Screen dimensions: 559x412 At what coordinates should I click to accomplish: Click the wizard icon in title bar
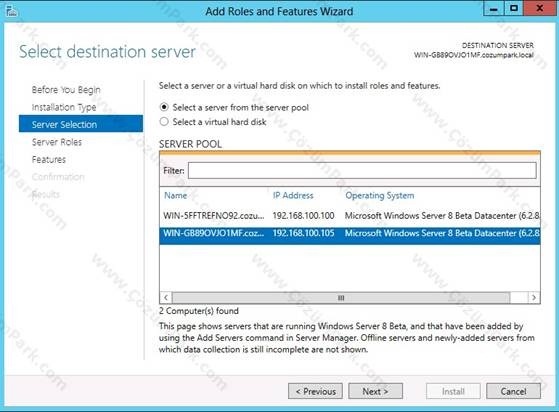point(11,10)
